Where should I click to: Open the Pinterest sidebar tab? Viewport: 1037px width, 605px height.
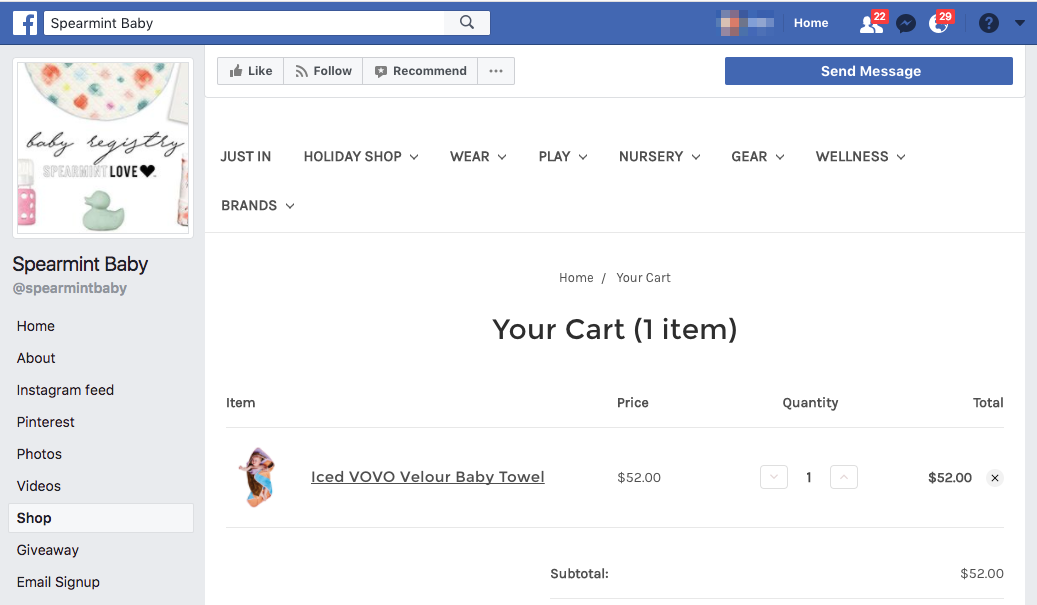pos(46,422)
